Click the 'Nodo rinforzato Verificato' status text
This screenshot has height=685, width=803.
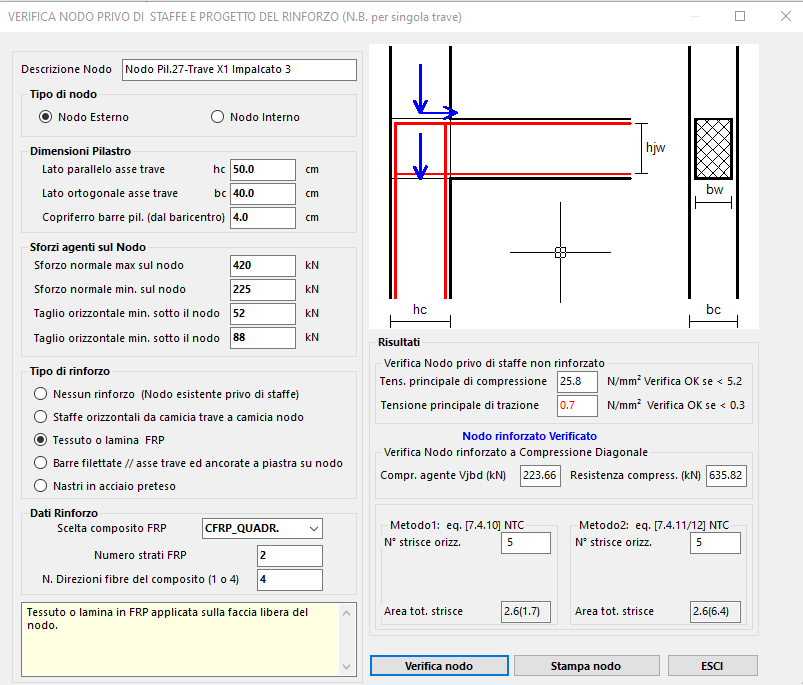tap(530, 436)
